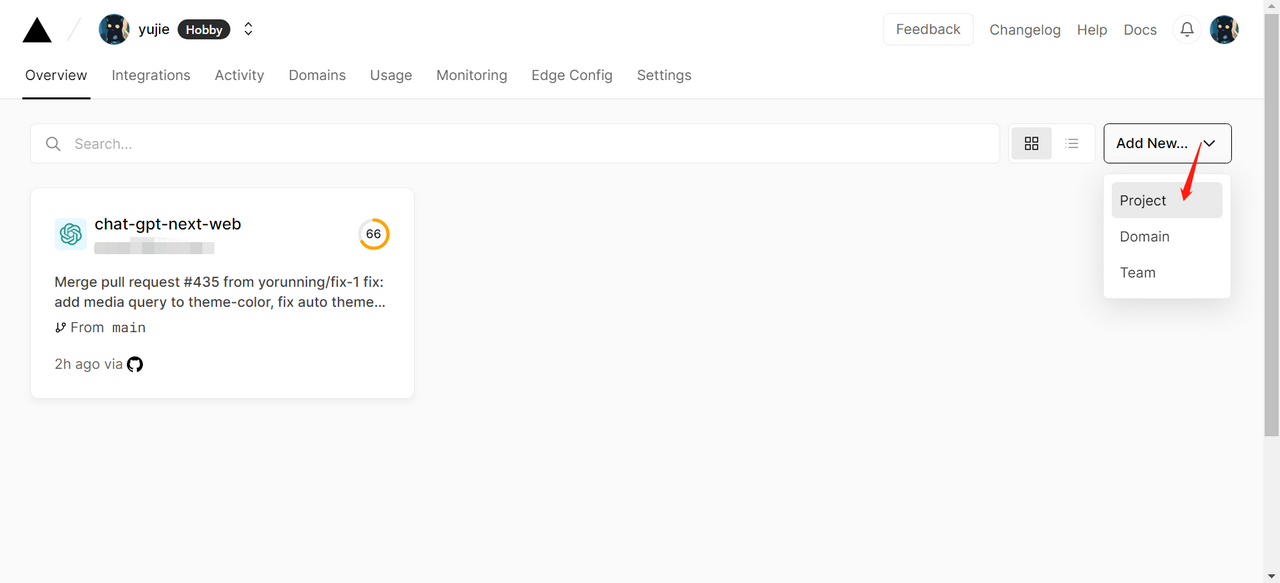Click the Feedback button
1280x583 pixels.
[927, 30]
